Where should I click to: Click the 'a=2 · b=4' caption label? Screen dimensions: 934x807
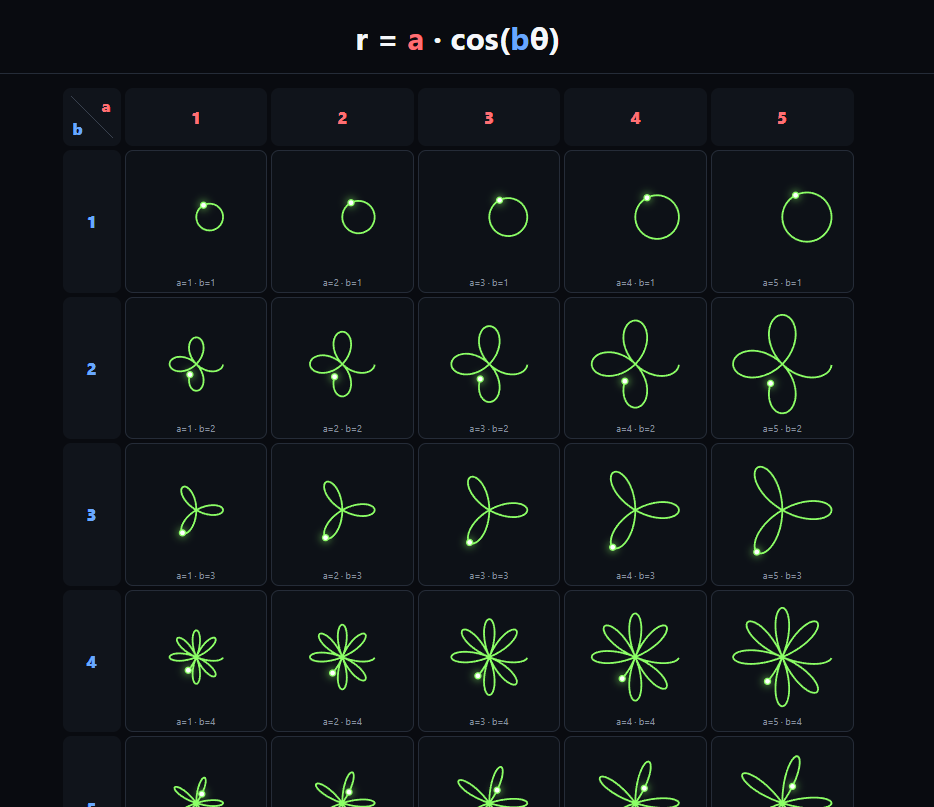pyautogui.click(x=343, y=722)
